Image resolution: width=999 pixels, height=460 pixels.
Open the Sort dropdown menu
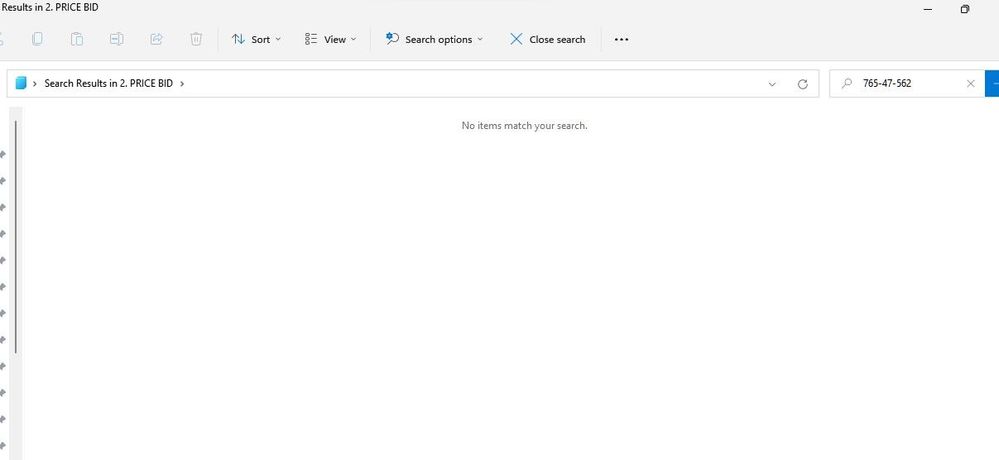(256, 40)
